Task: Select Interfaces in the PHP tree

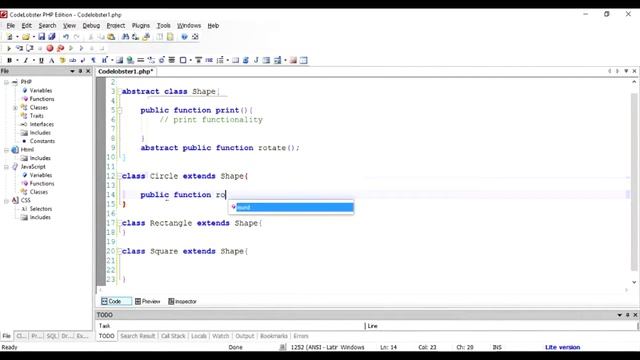Action: click(x=42, y=124)
